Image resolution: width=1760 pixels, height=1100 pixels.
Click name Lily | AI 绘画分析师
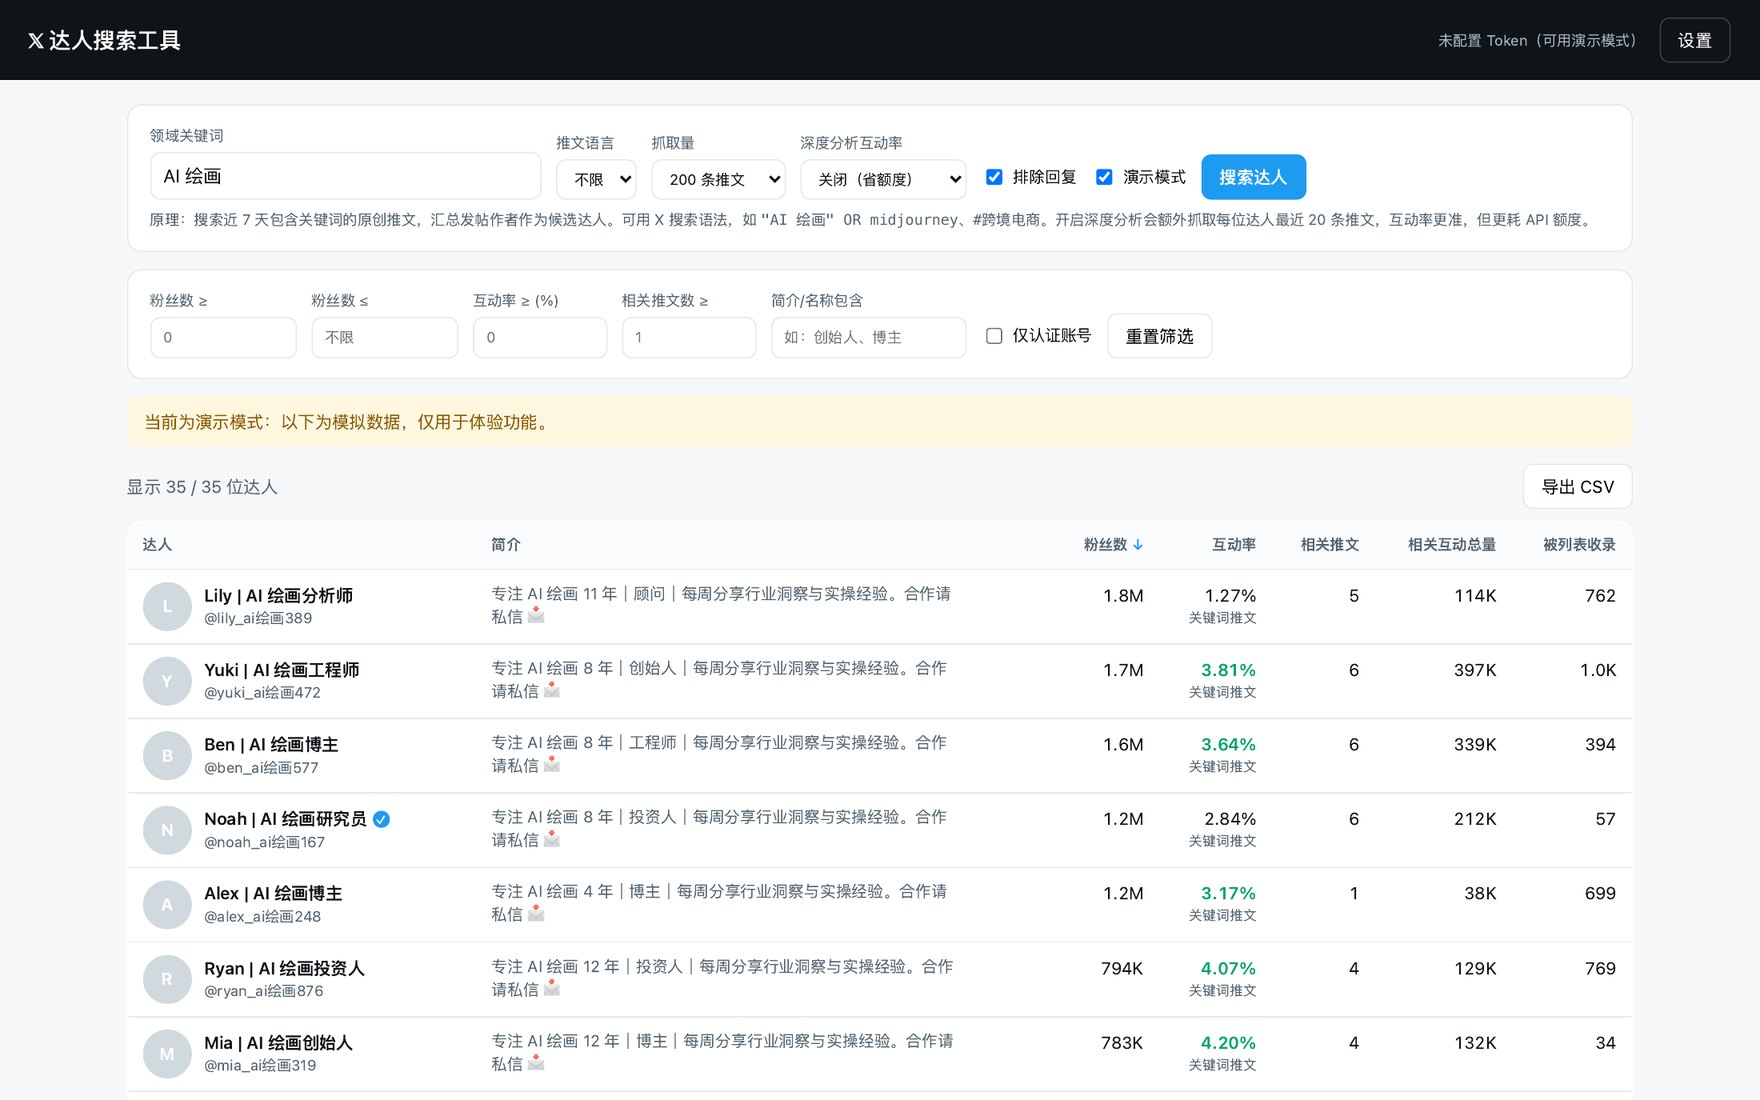pyautogui.click(x=278, y=596)
